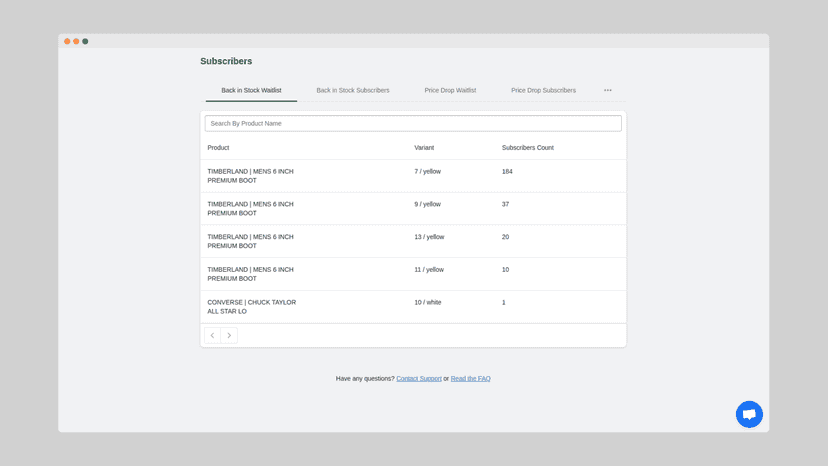Select the 7 / yellow variant cell
The height and width of the screenshot is (466, 828).
click(427, 171)
